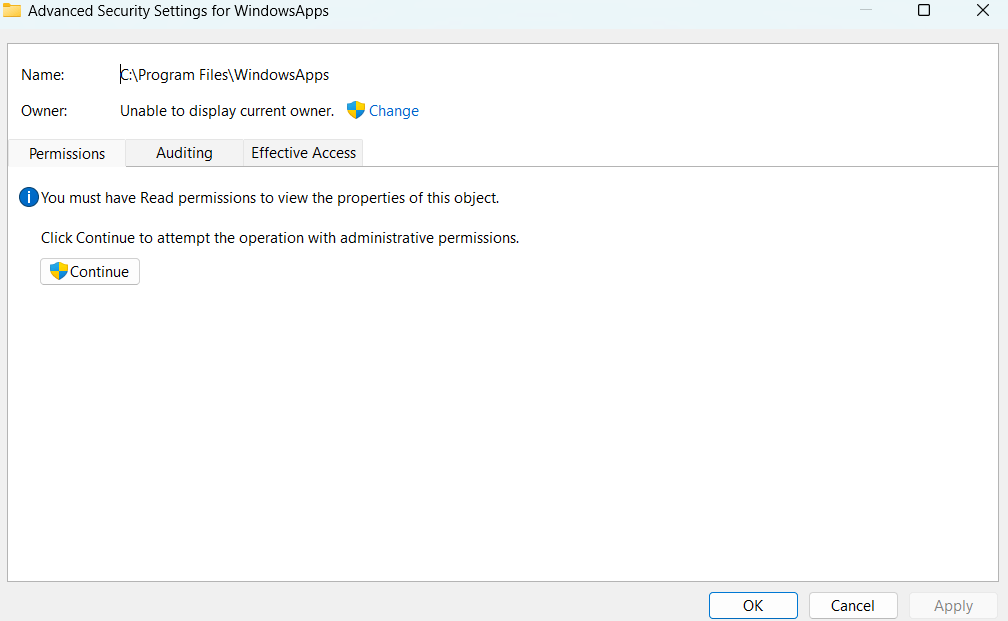Click Continue to use administrative permissions
Image resolution: width=1008 pixels, height=621 pixels.
click(90, 271)
